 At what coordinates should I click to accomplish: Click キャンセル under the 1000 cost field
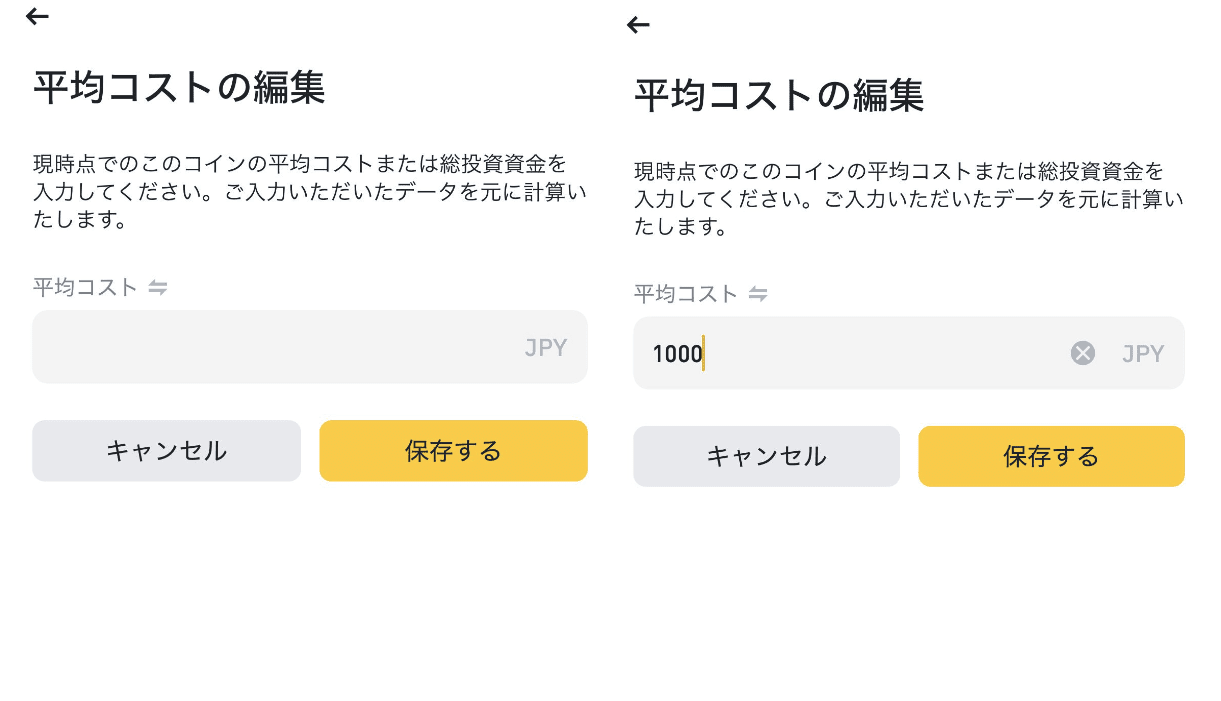tap(766, 457)
